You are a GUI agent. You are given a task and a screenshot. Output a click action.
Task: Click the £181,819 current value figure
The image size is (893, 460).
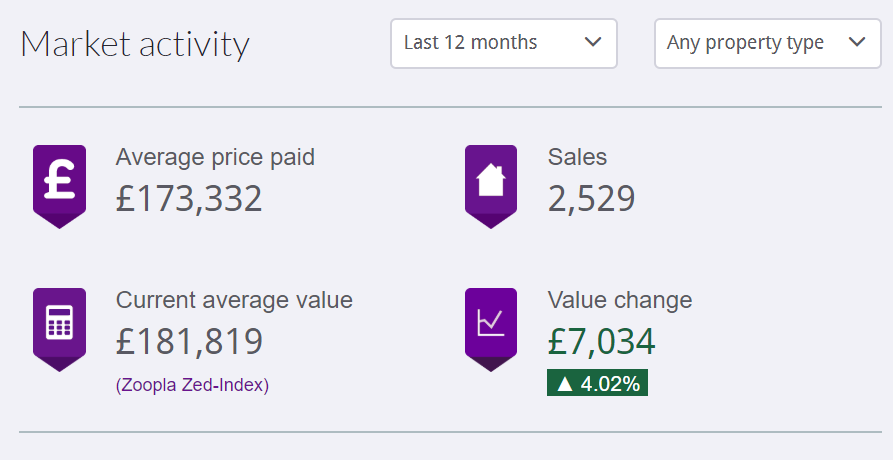tap(189, 342)
